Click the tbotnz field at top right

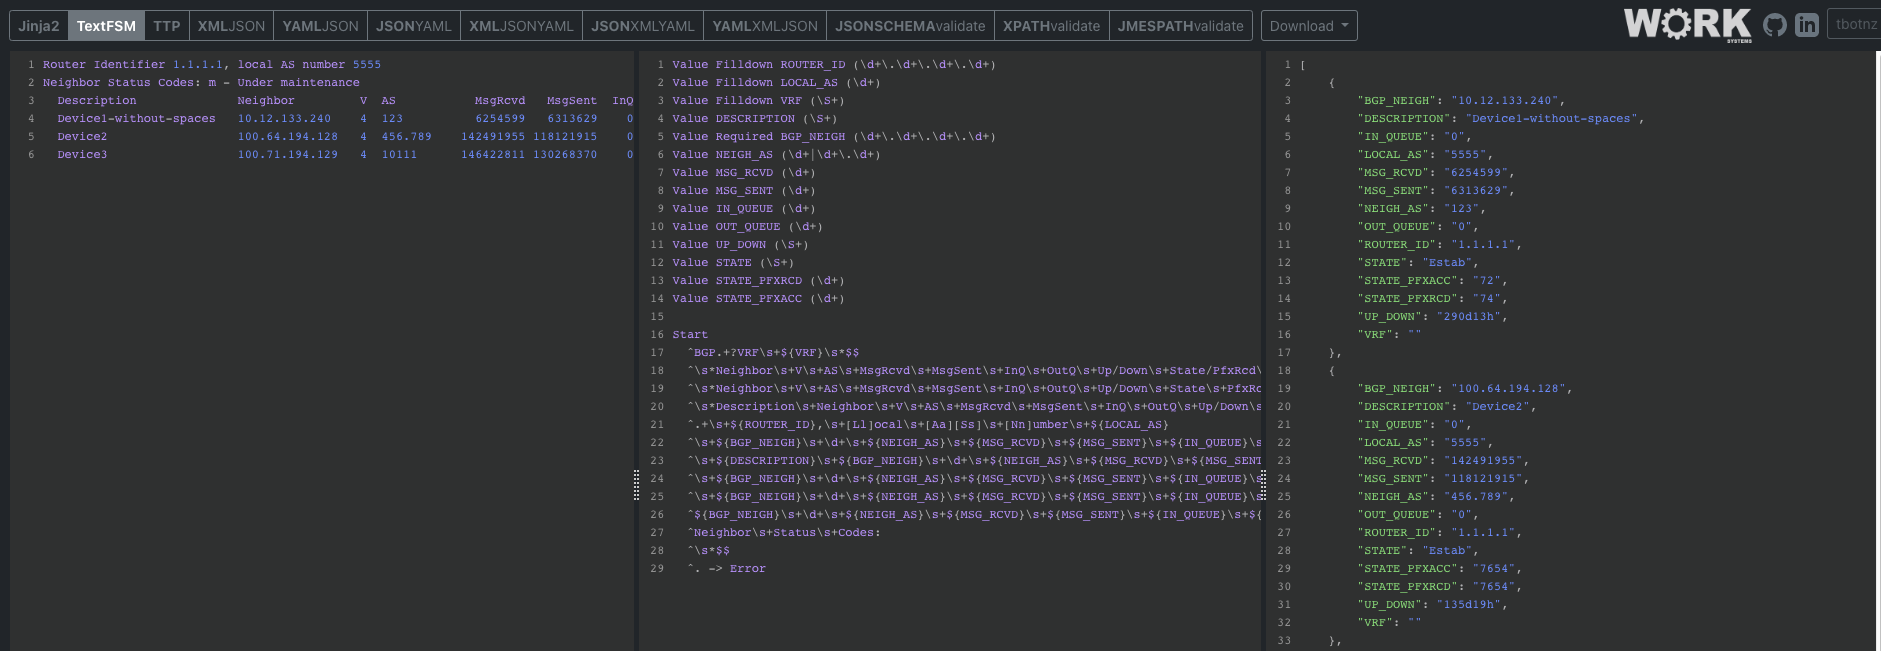[1854, 25]
